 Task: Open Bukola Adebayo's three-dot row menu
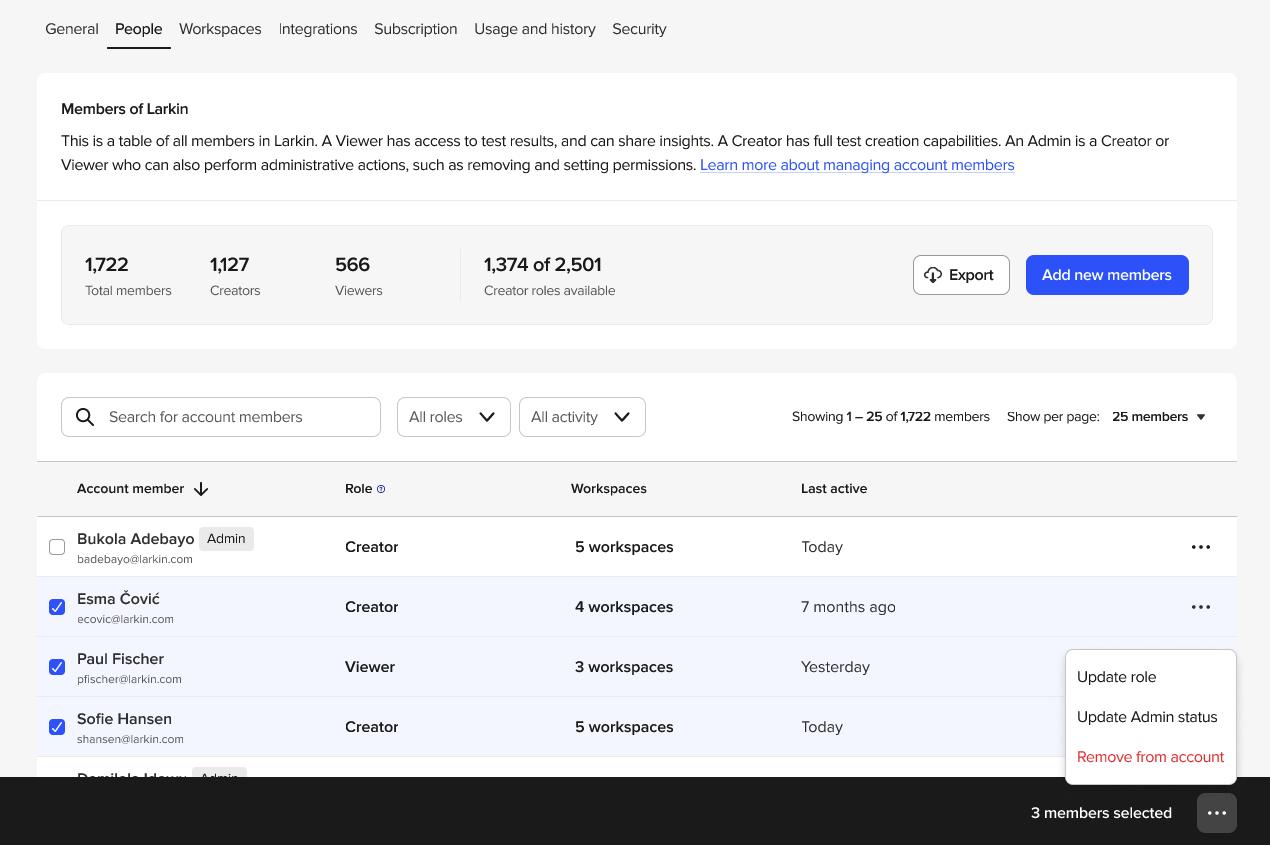click(x=1201, y=547)
